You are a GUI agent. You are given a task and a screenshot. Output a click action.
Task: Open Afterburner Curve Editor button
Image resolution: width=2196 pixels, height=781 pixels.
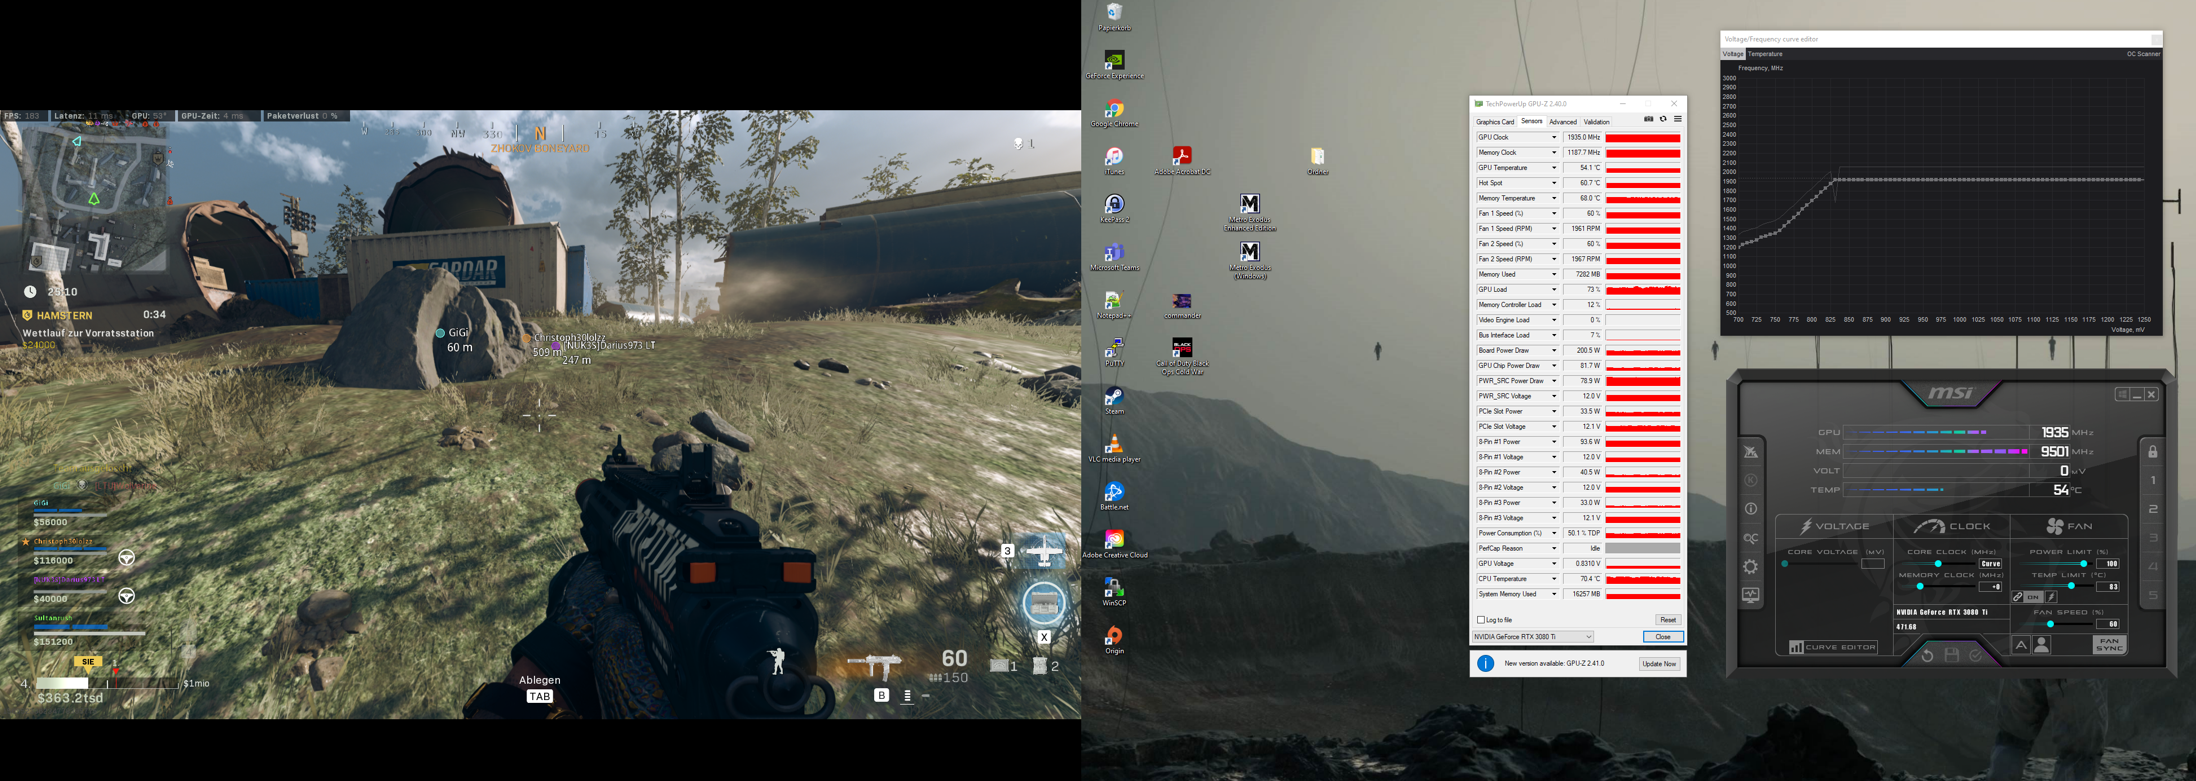tap(1833, 647)
